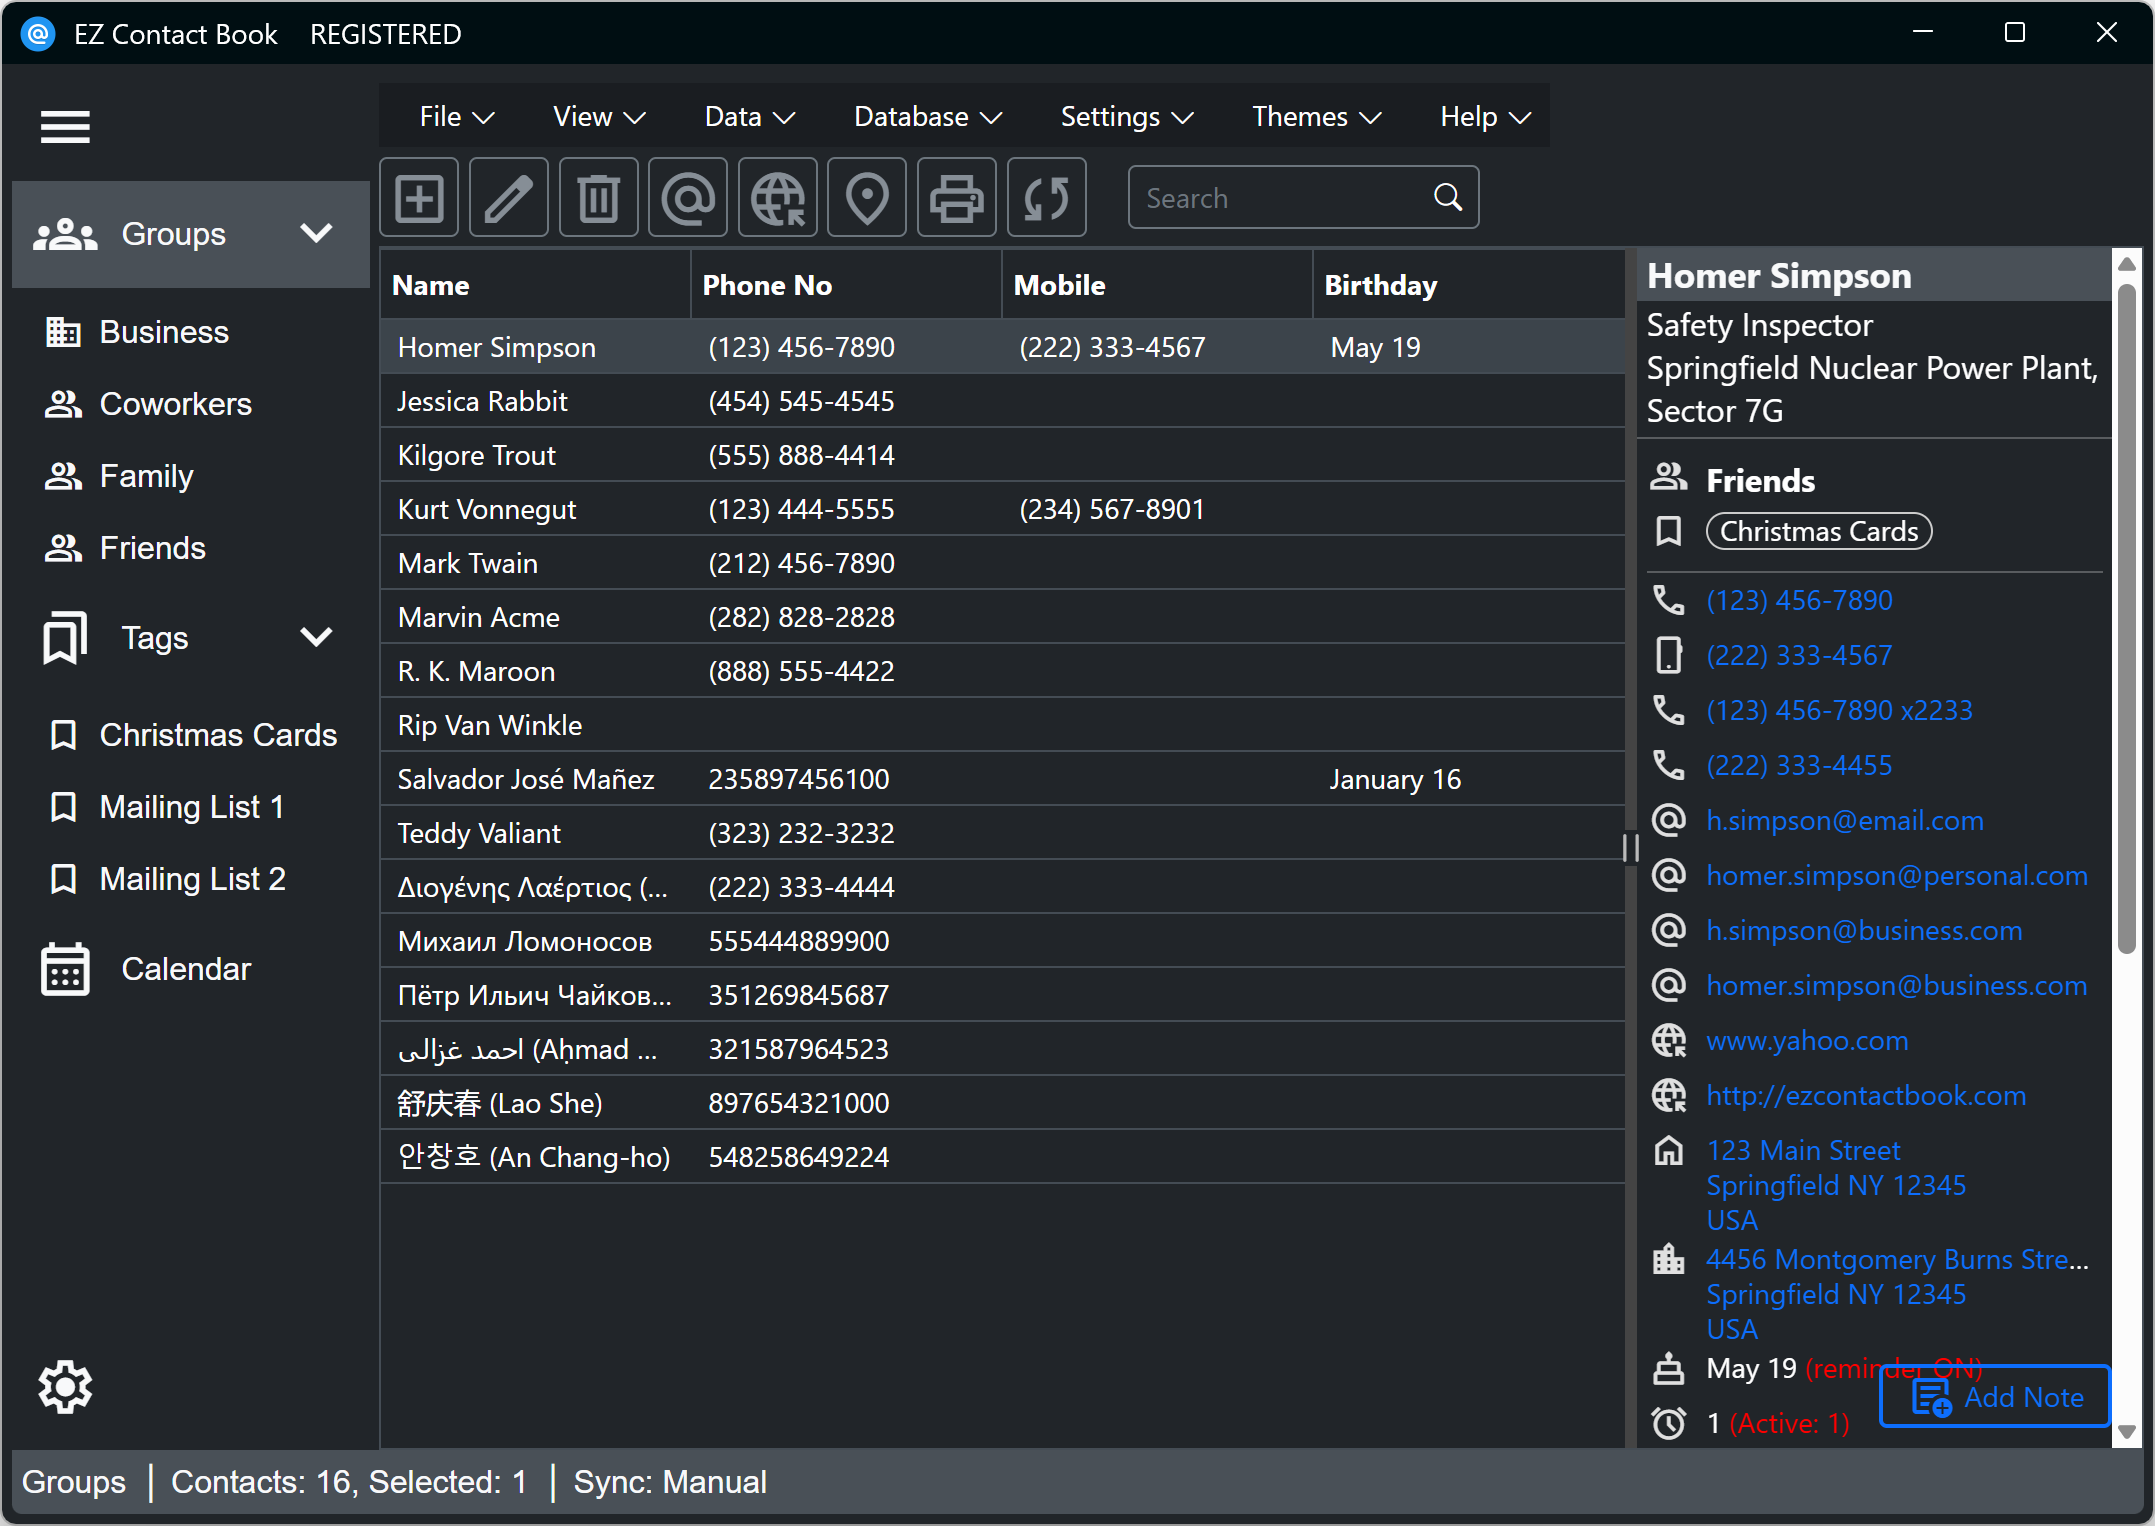Click the Add new contact toolbar icon
The image size is (2155, 1526).
click(419, 198)
